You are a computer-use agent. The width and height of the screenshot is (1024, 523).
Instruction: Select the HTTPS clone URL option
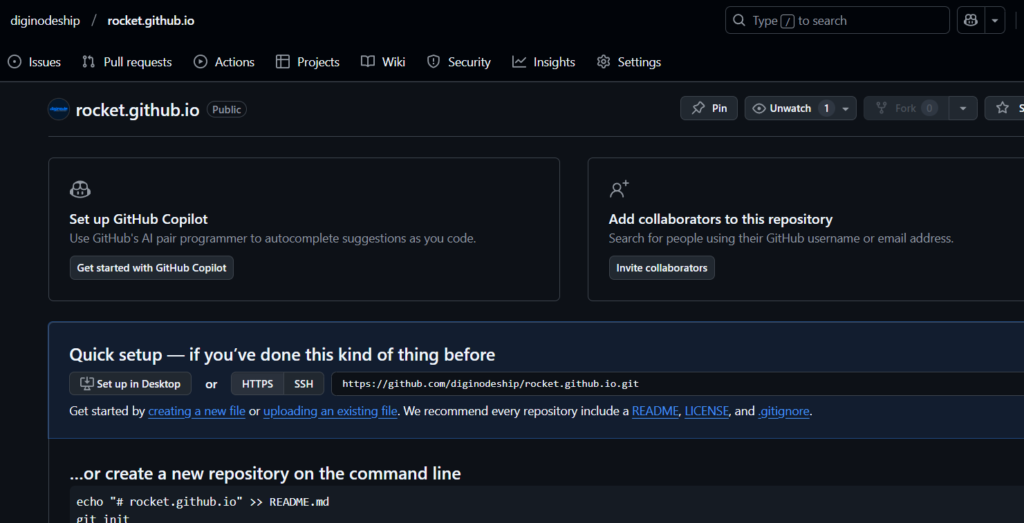[x=257, y=384]
